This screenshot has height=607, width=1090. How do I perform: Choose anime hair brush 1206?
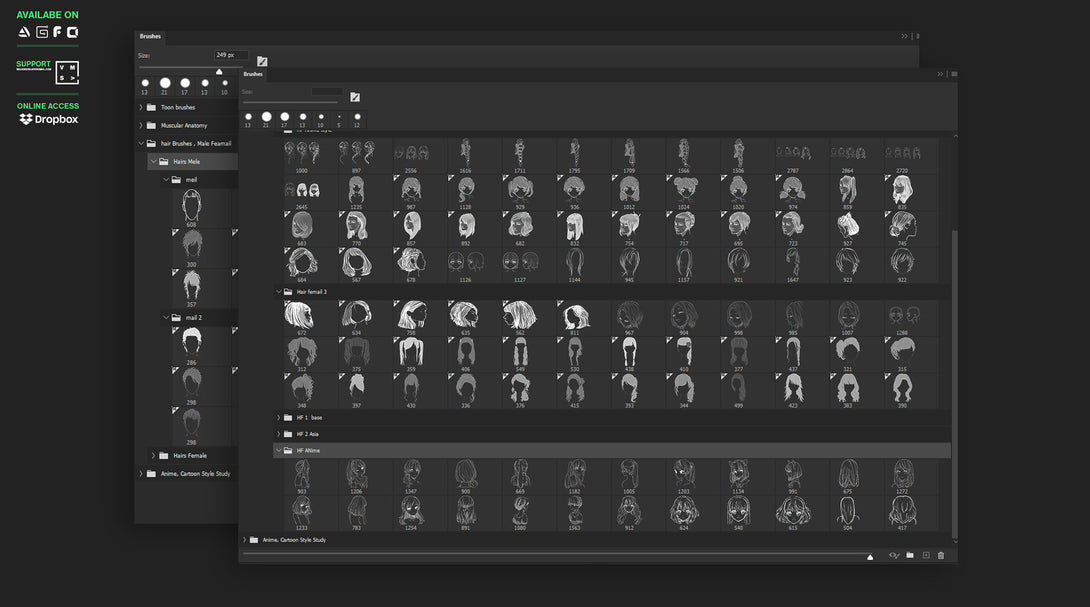tap(356, 476)
